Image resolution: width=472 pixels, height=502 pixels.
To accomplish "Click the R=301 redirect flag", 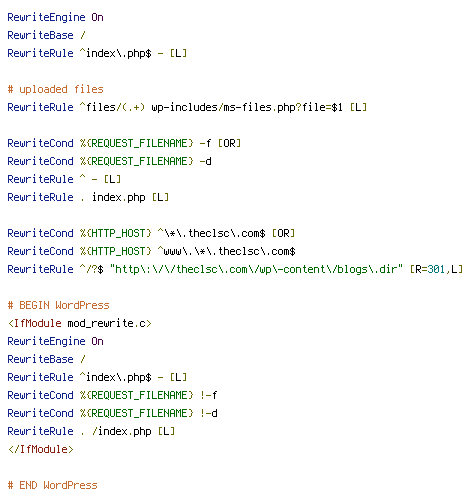I will point(430,269).
